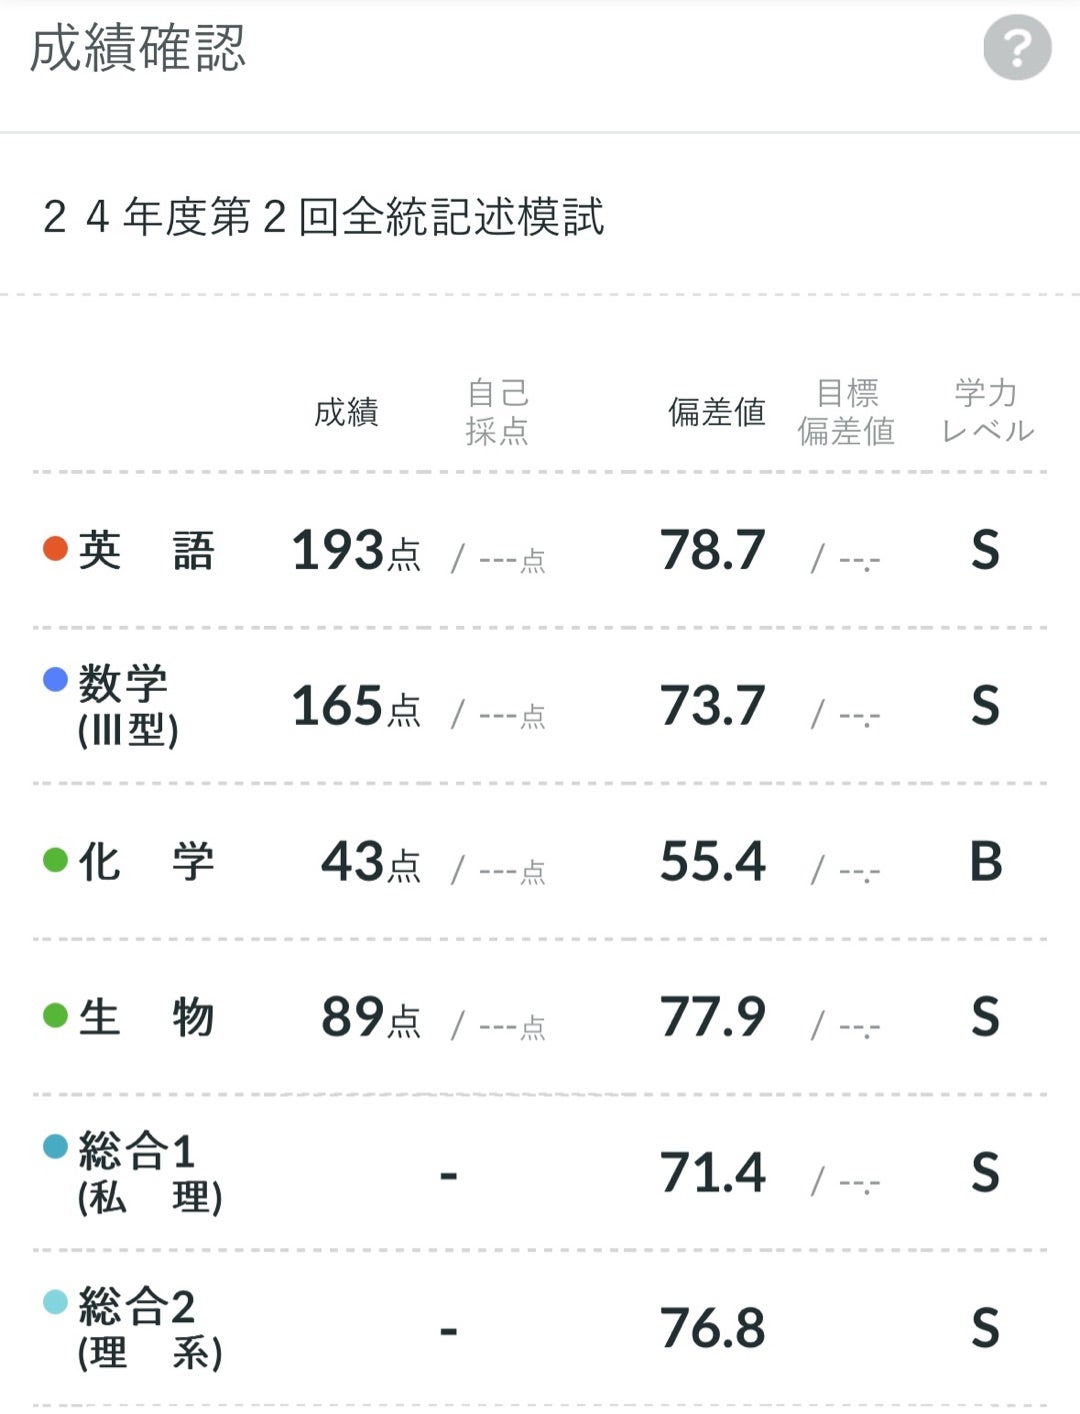Open the help question mark icon
1080x1414 pixels.
(x=1016, y=48)
